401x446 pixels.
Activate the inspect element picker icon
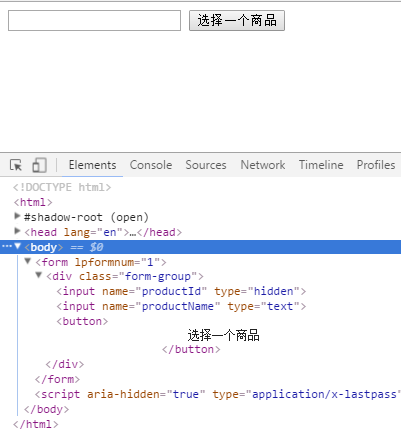click(x=16, y=165)
